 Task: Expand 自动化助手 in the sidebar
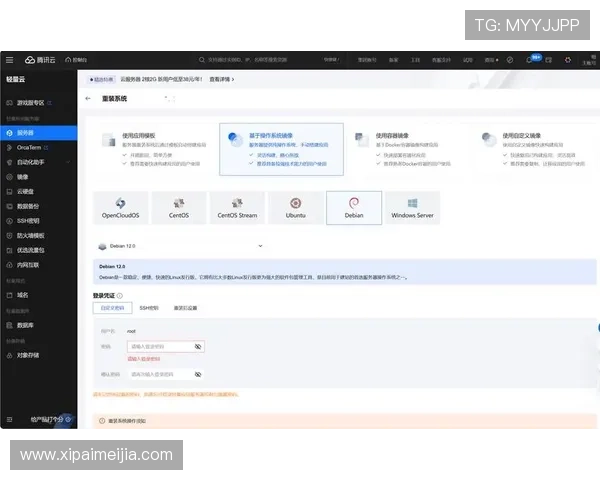tap(30, 161)
